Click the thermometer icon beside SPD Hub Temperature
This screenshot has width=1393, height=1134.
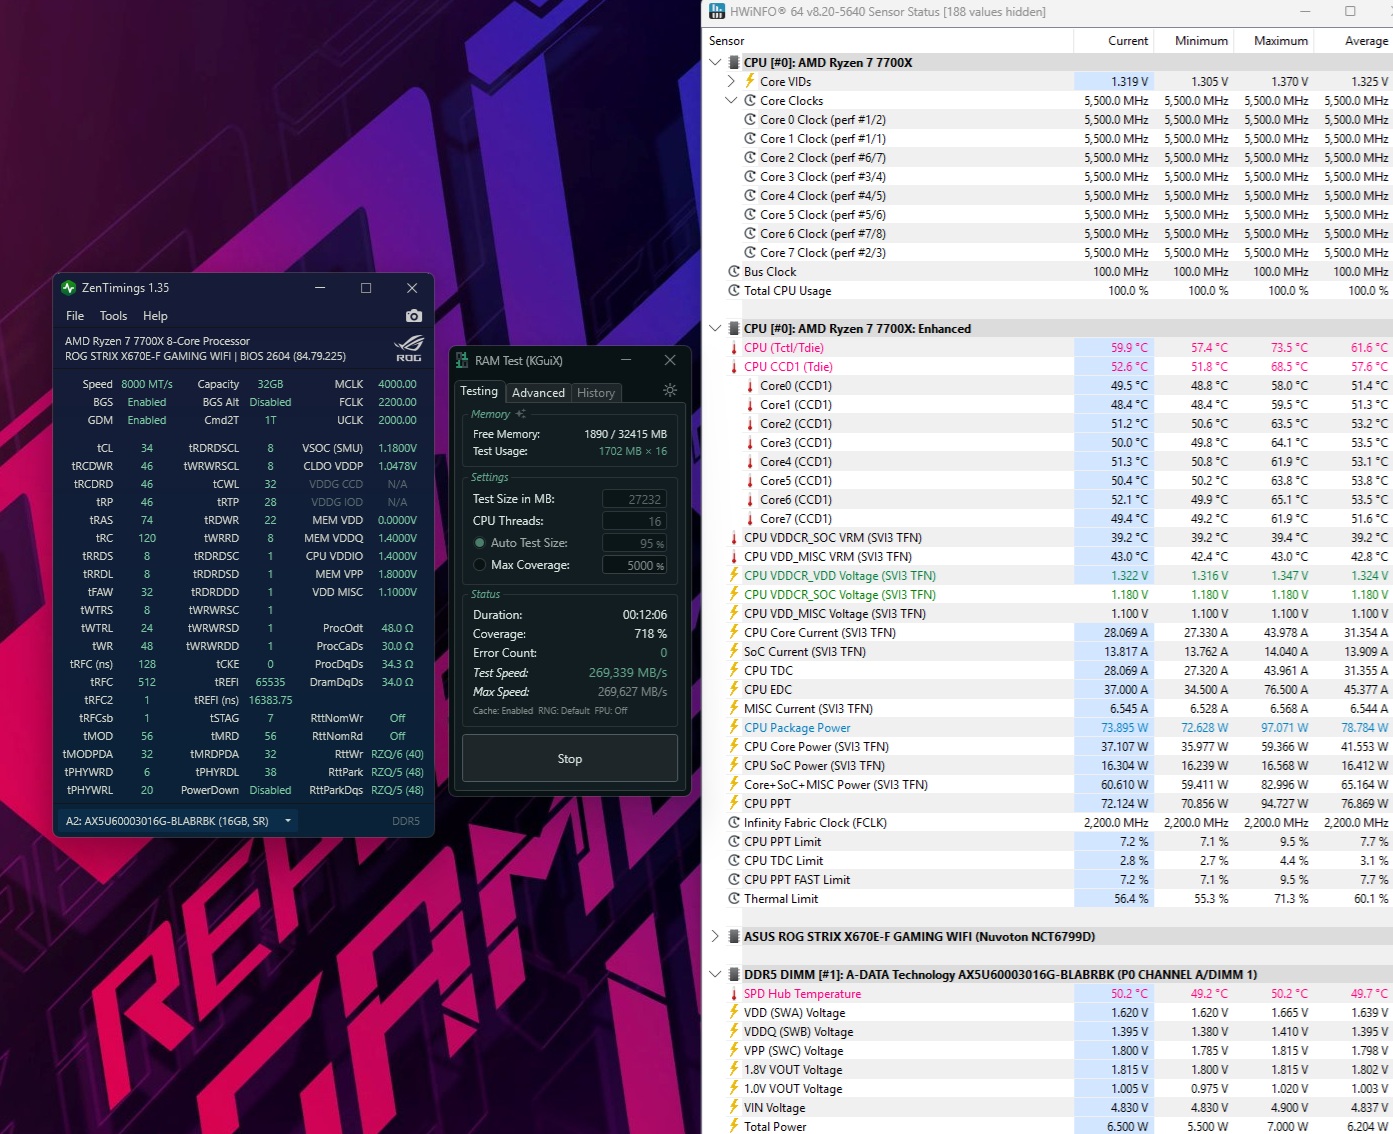pos(734,994)
